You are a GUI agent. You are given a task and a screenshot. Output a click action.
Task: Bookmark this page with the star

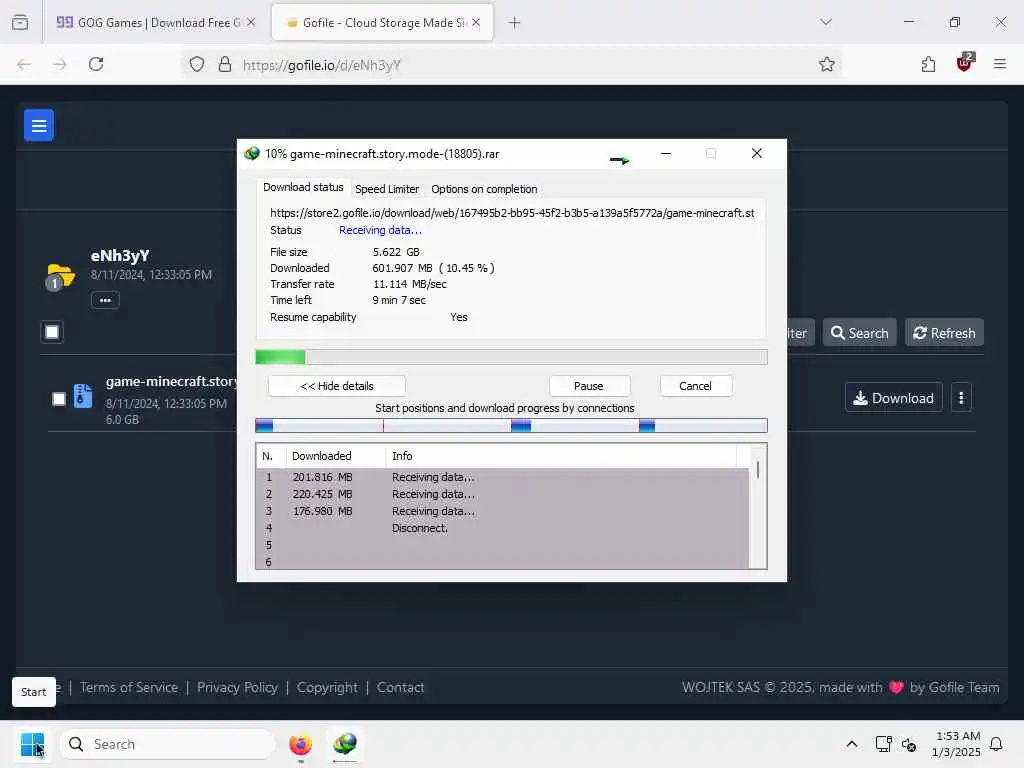(x=826, y=64)
